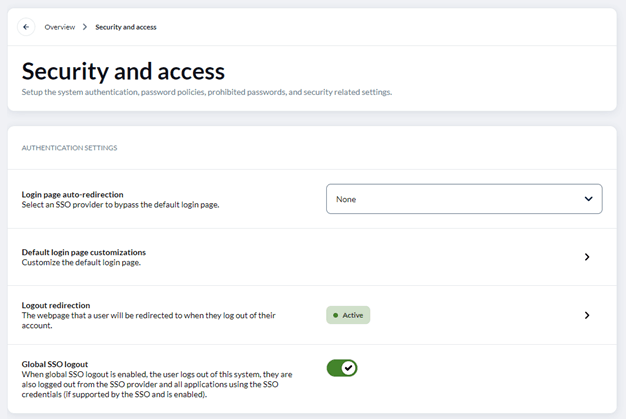Click the back arrow button
626x419 pixels.
click(26, 27)
